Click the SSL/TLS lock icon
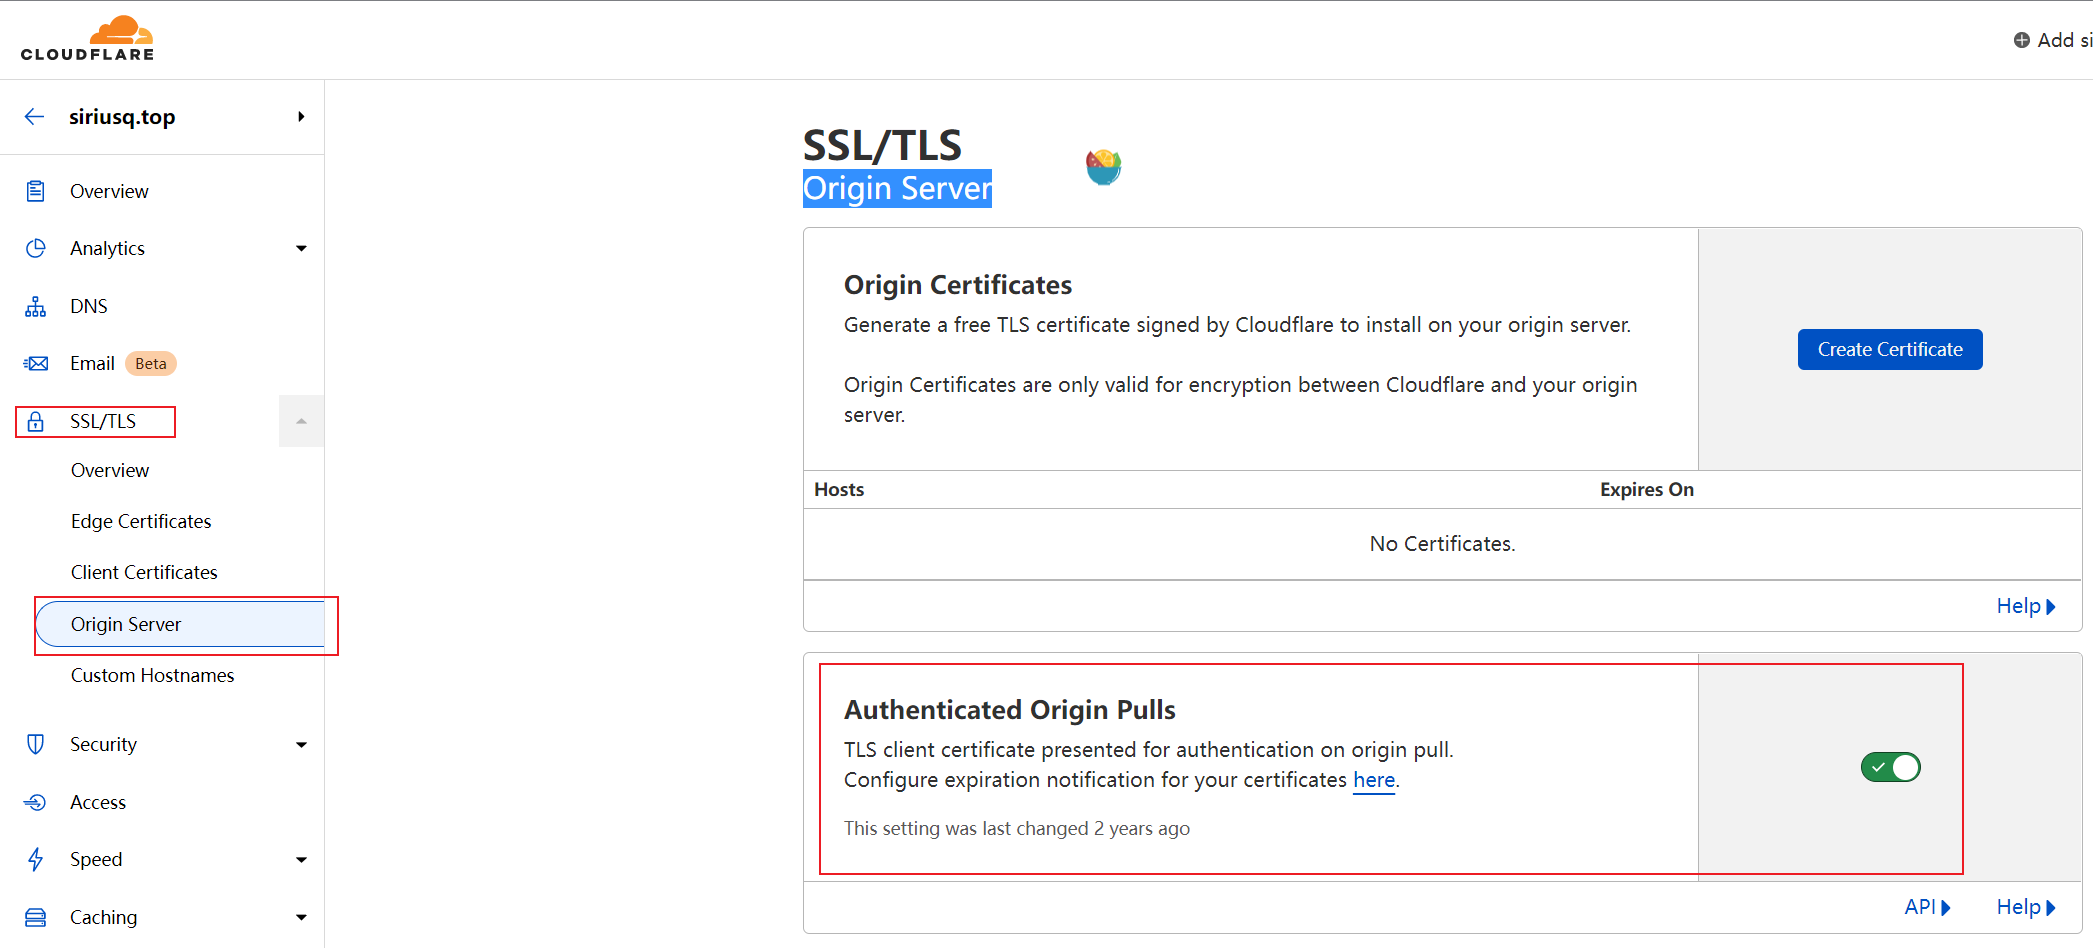The image size is (2093, 948). 36,421
